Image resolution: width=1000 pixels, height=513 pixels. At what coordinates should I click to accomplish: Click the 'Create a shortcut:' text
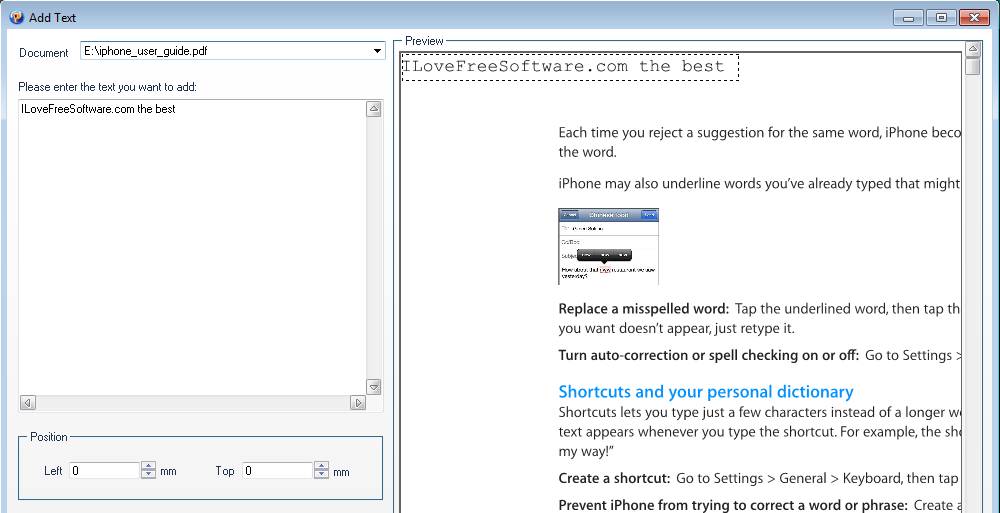(614, 478)
